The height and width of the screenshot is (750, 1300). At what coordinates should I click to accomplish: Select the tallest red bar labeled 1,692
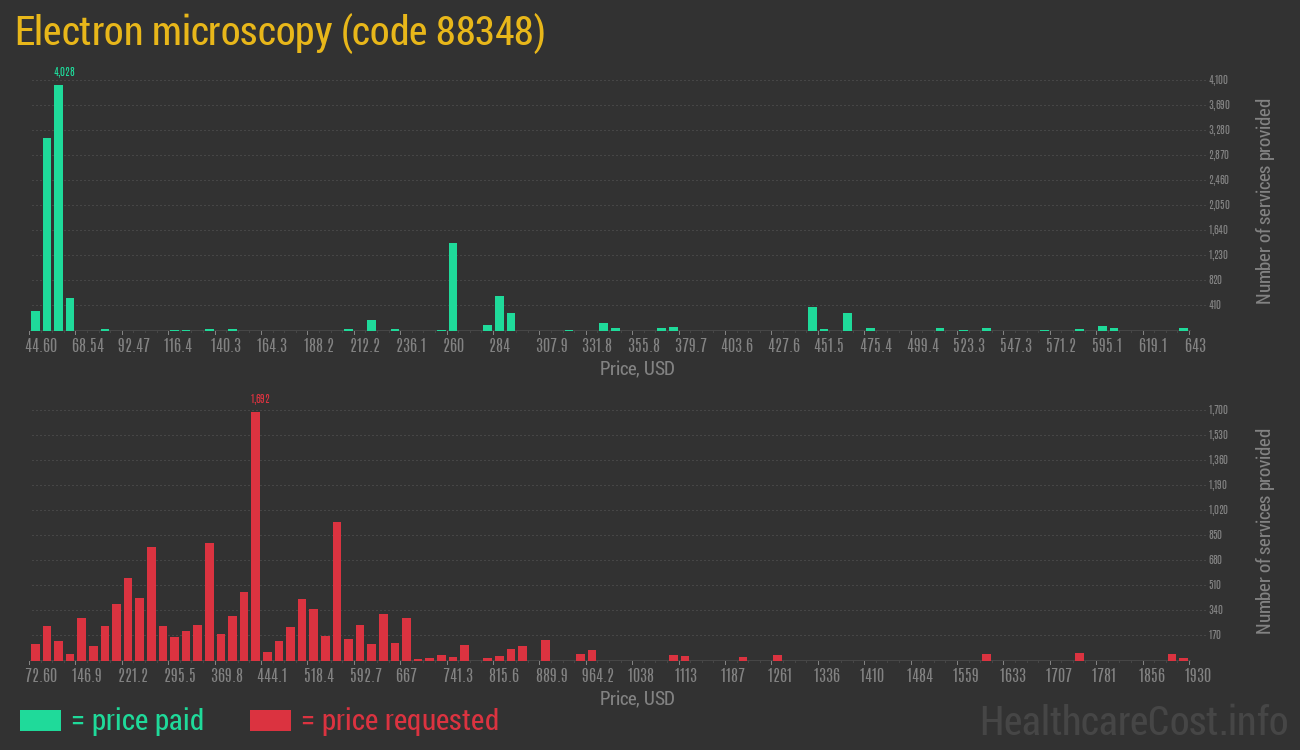pos(256,535)
